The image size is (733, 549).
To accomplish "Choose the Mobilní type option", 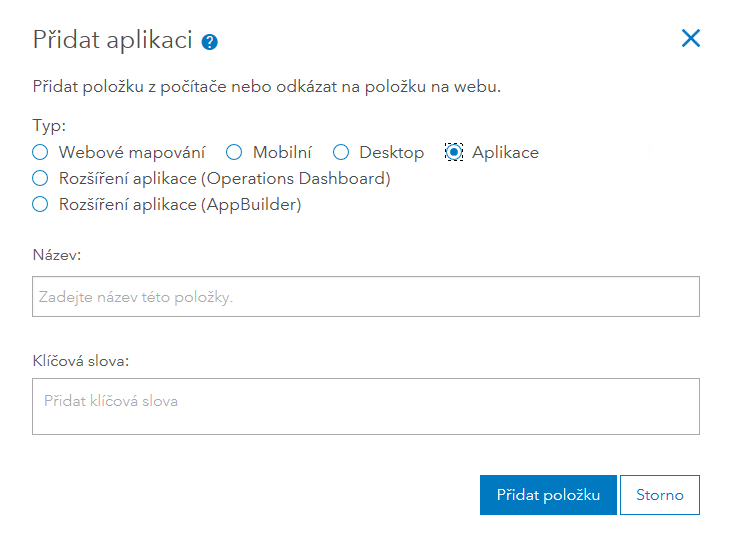I will [x=234, y=153].
